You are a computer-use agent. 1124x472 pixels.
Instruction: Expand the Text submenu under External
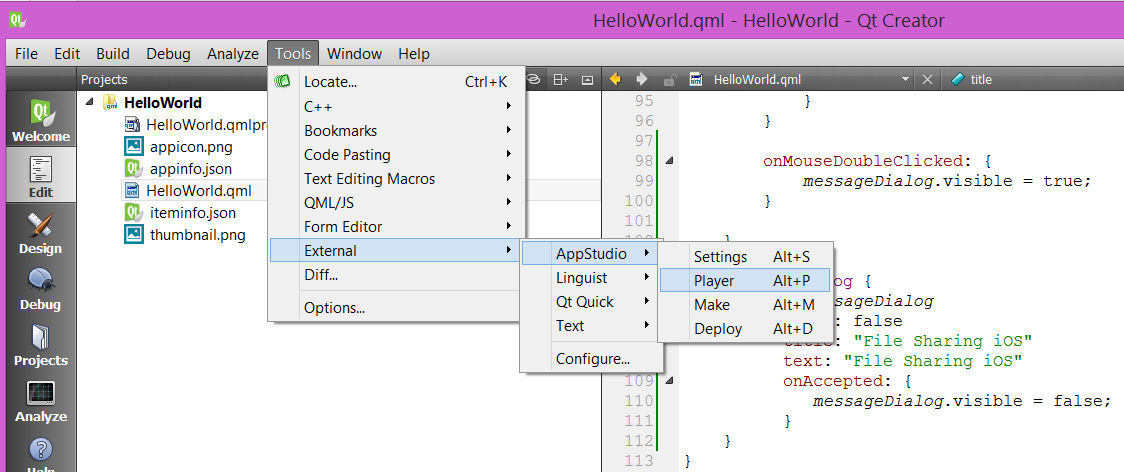pyautogui.click(x=647, y=325)
